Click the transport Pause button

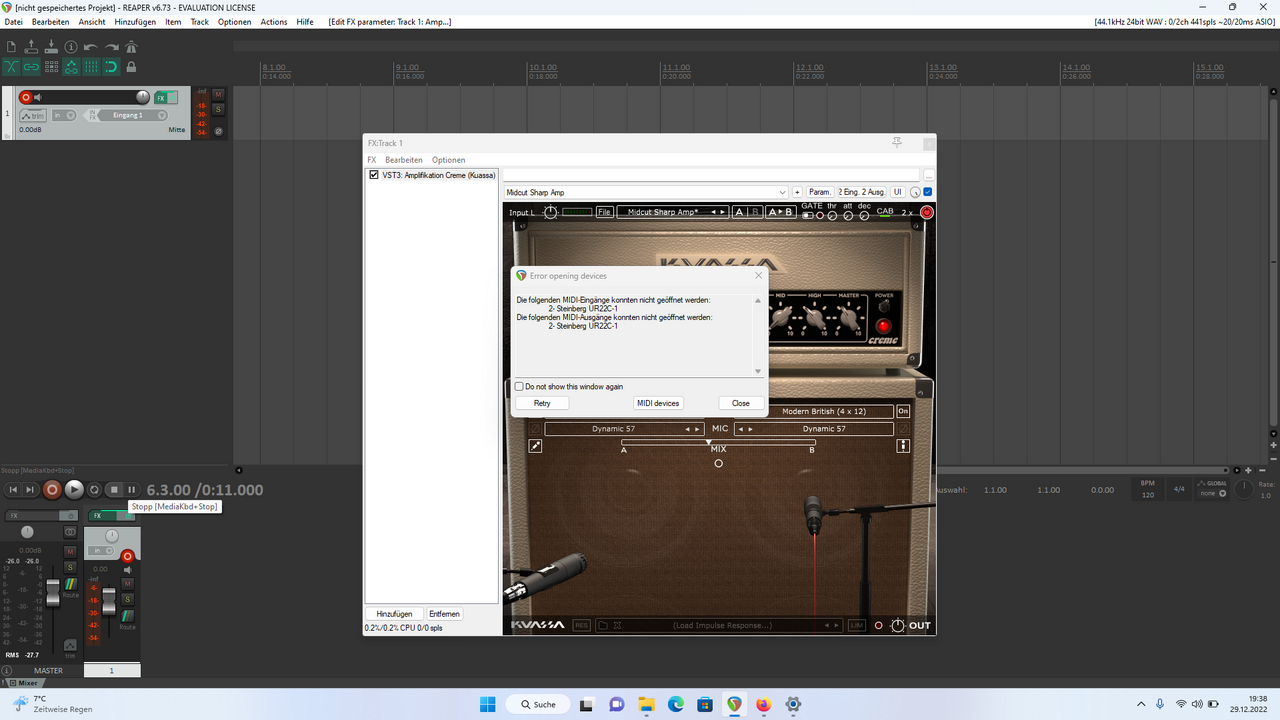tap(132, 490)
